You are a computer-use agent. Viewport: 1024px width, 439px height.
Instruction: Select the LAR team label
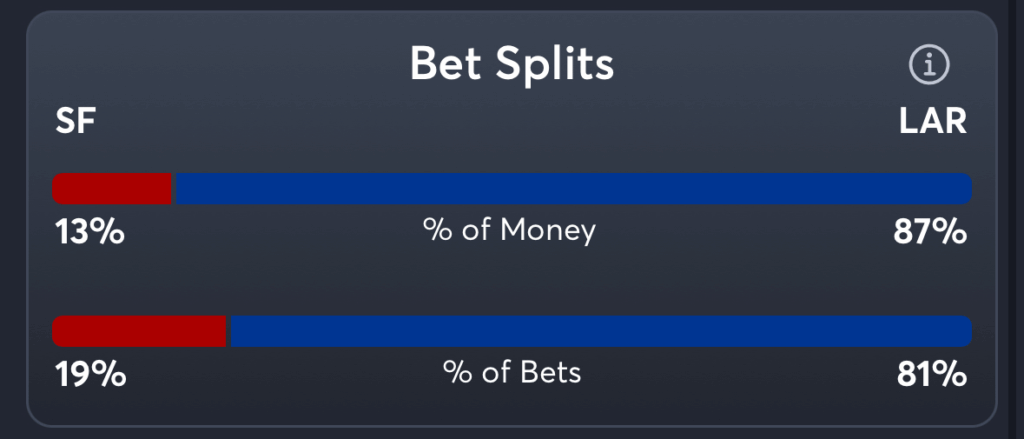tap(932, 122)
